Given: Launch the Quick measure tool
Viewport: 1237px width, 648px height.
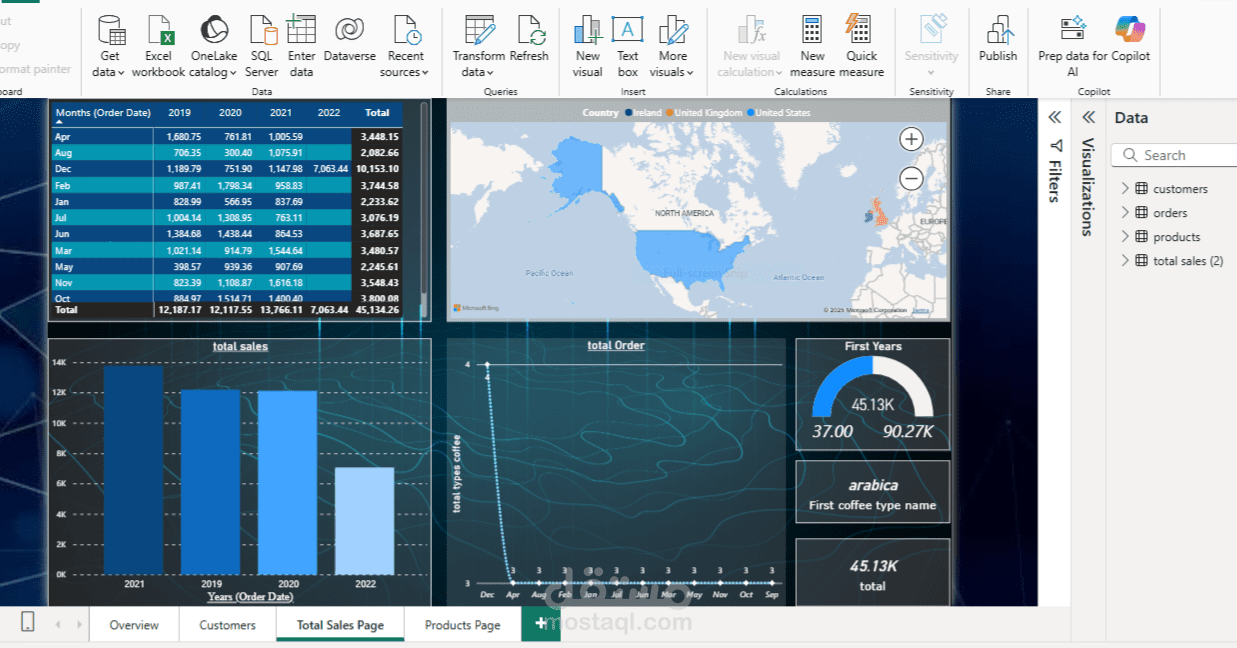Looking at the screenshot, I should 861,46.
